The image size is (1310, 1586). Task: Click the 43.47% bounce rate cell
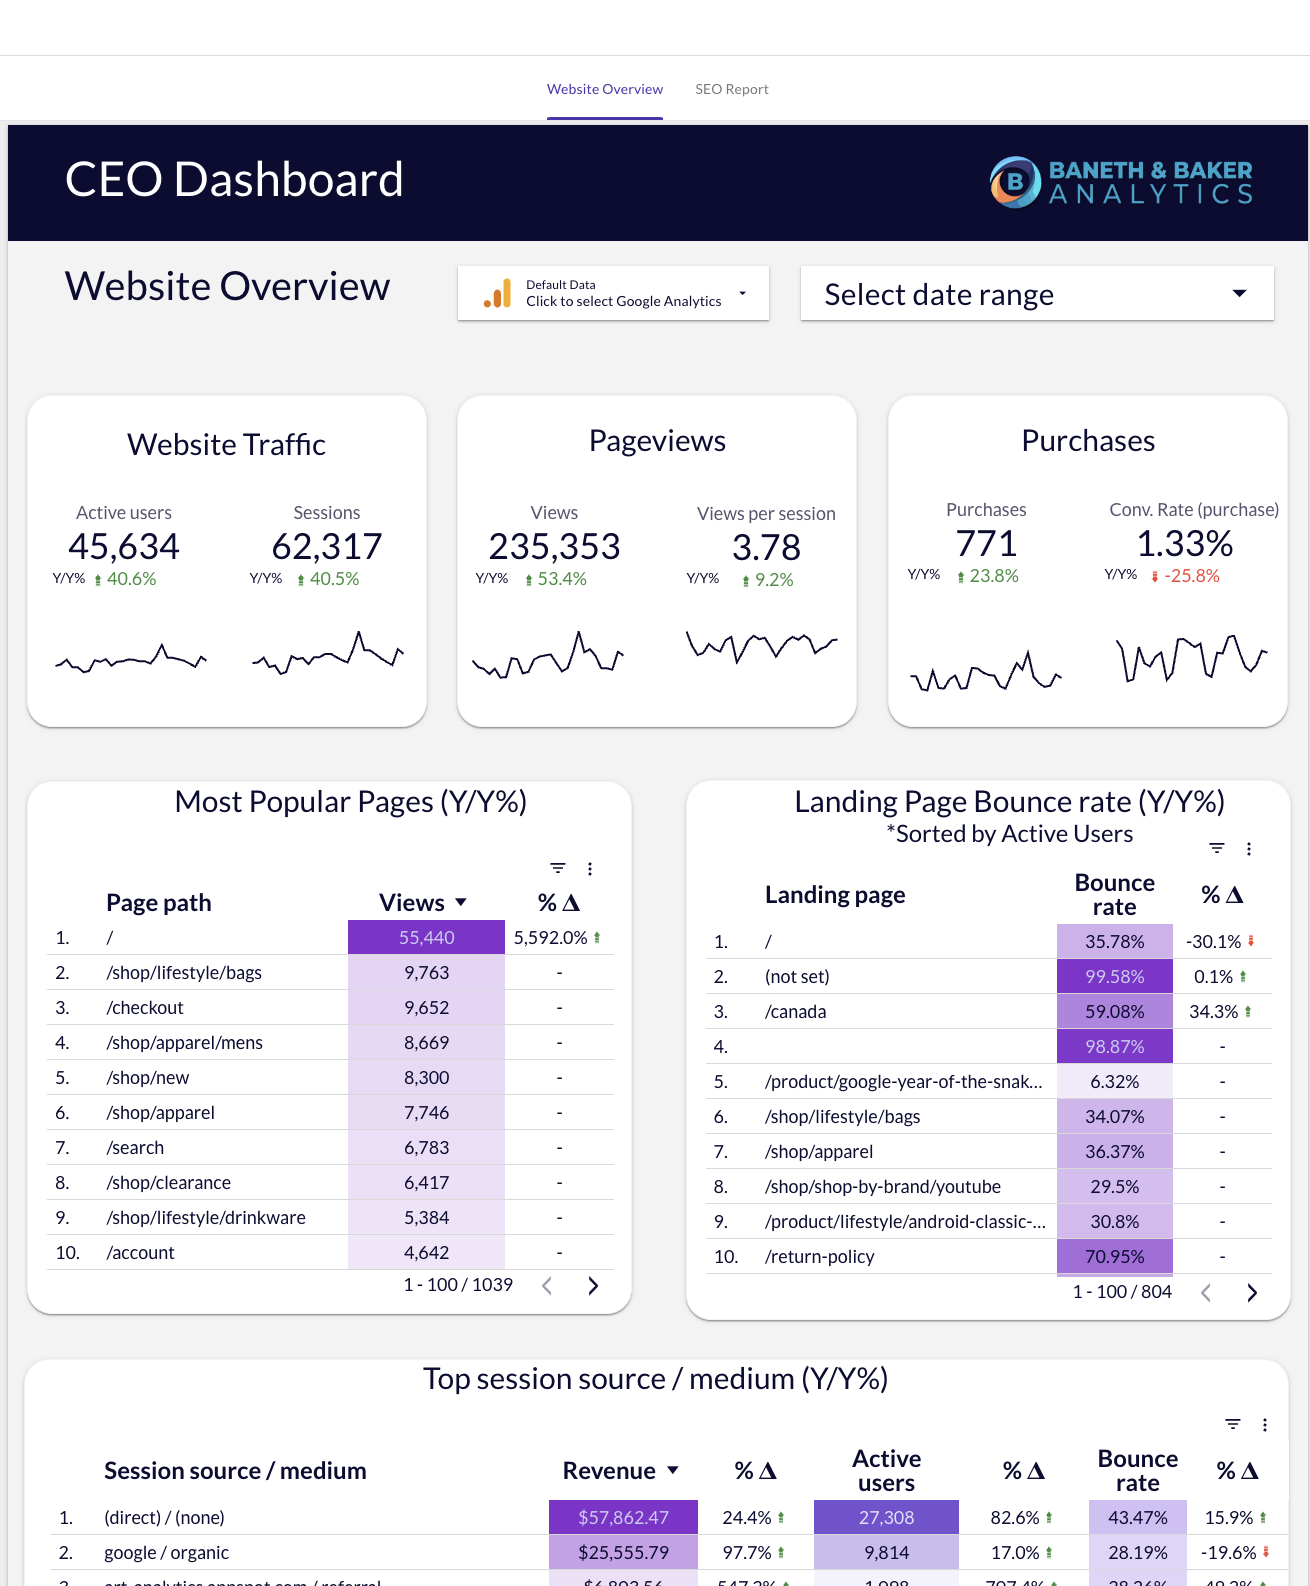(1137, 1518)
